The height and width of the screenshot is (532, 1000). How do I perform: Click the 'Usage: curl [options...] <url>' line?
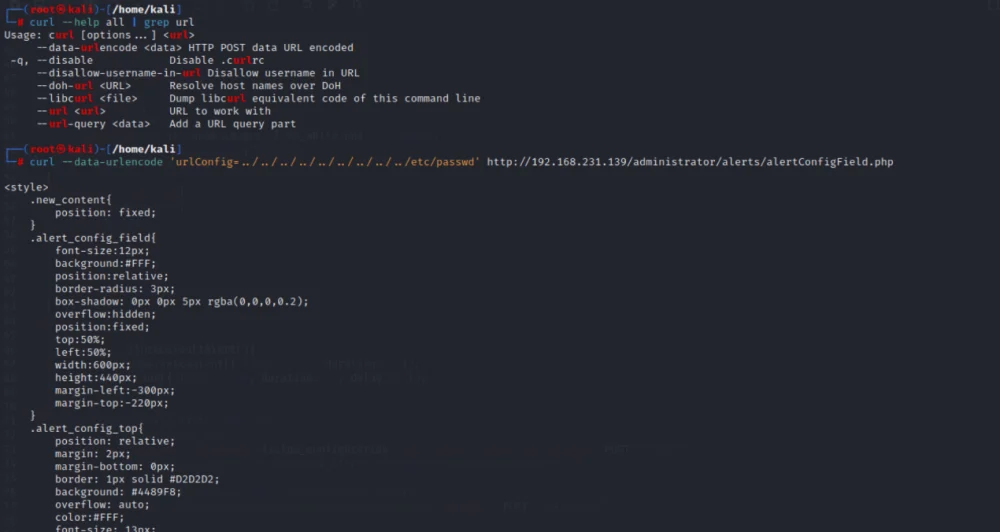(99, 35)
